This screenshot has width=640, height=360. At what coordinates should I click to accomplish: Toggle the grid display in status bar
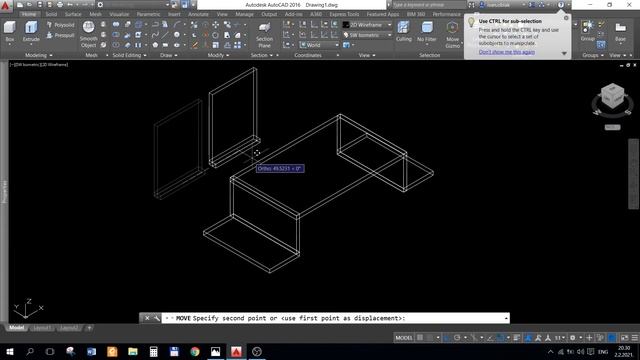coord(420,338)
